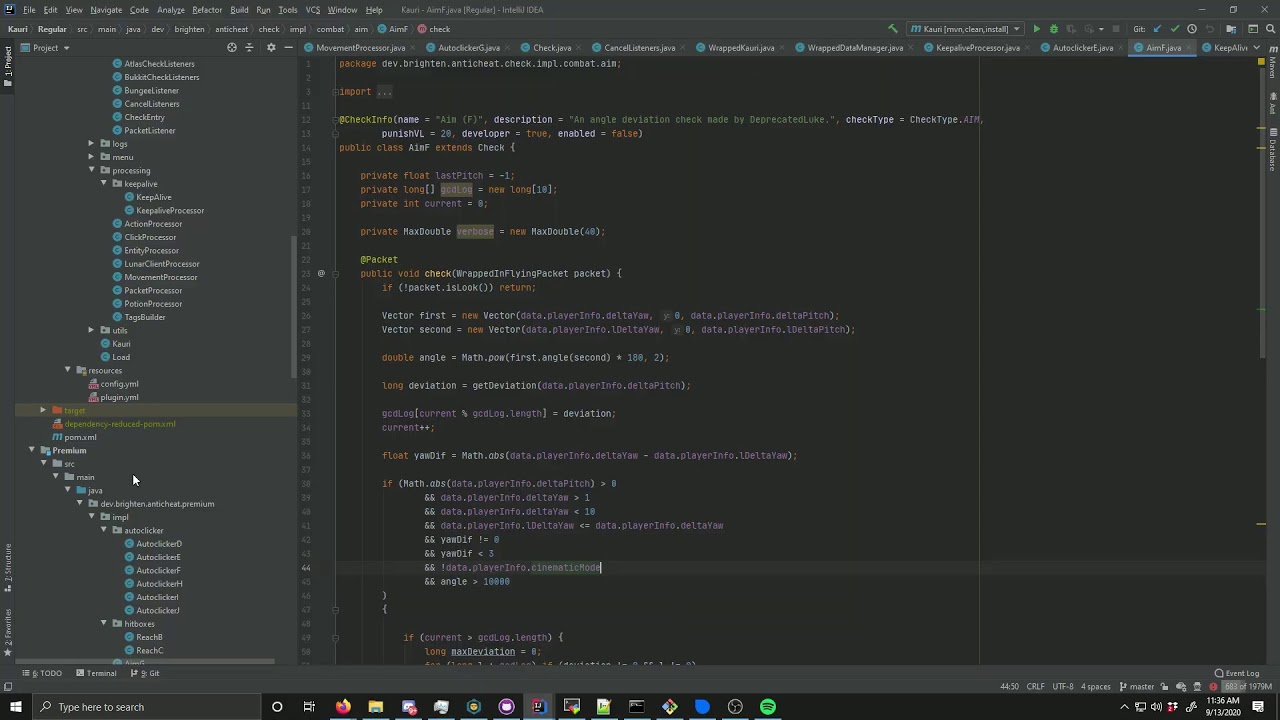Click locate file crosshair in Project panel
Viewport: 1280px width, 720px height.
pos(232,47)
